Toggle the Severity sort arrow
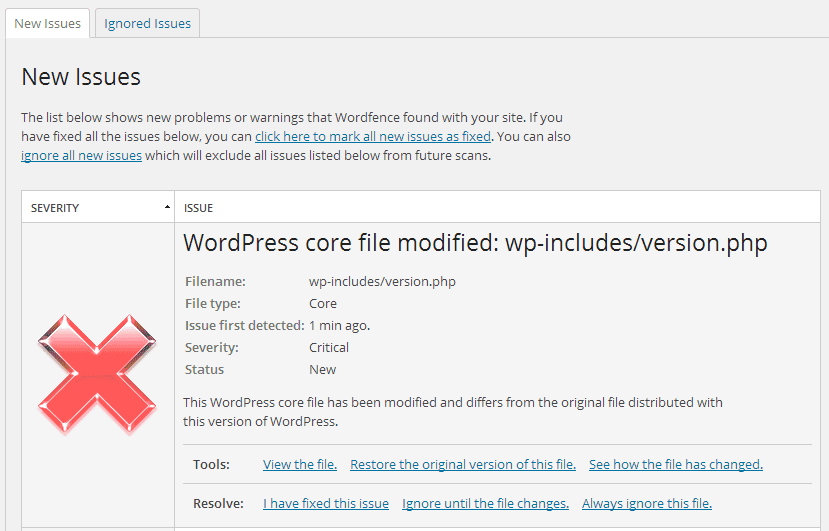The image size is (829, 531). click(x=167, y=207)
